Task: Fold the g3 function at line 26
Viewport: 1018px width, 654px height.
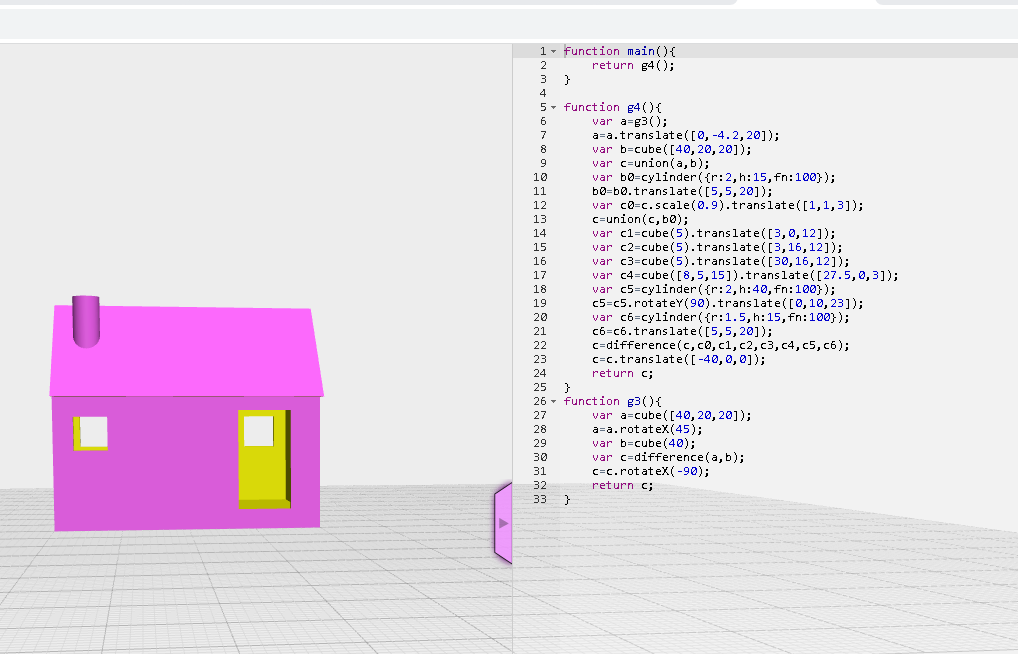Action: [553, 401]
